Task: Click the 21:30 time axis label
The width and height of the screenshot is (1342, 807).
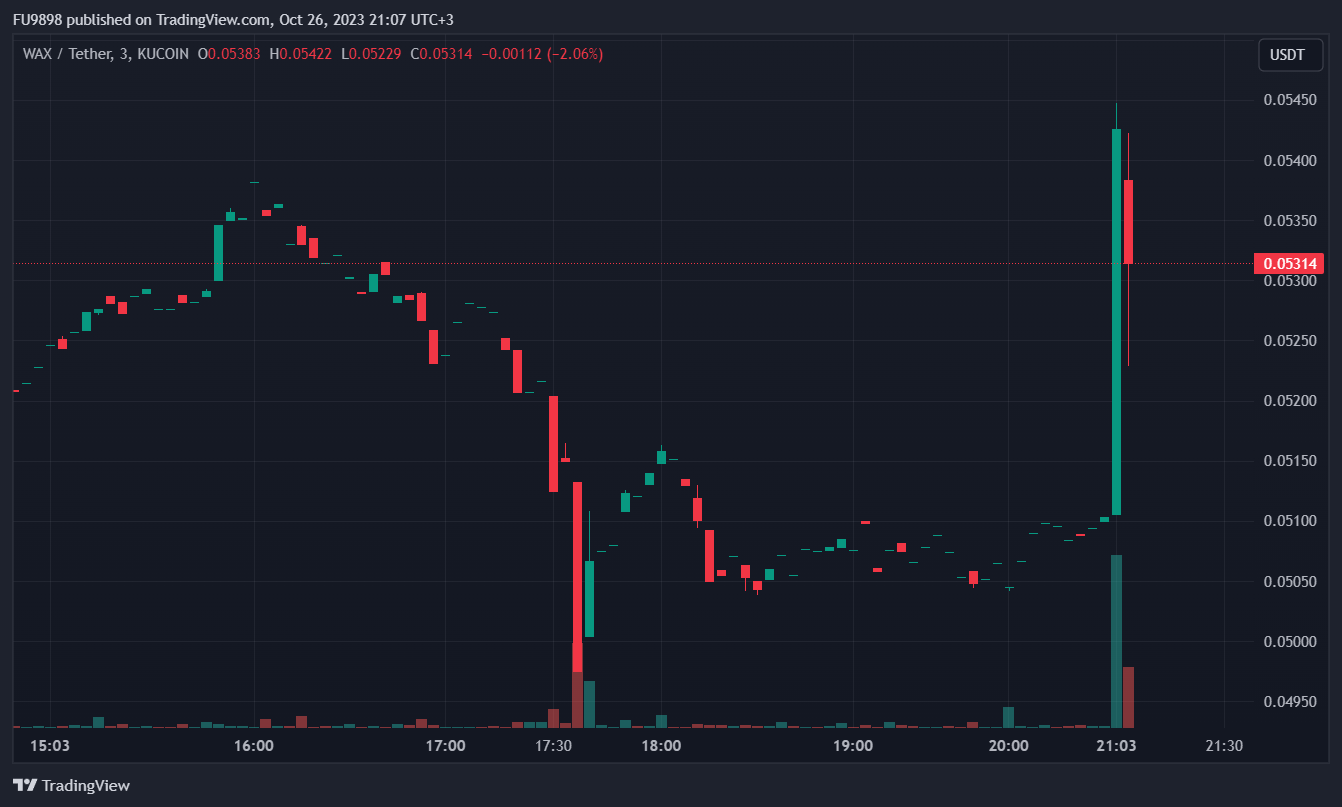Action: 1224,746
